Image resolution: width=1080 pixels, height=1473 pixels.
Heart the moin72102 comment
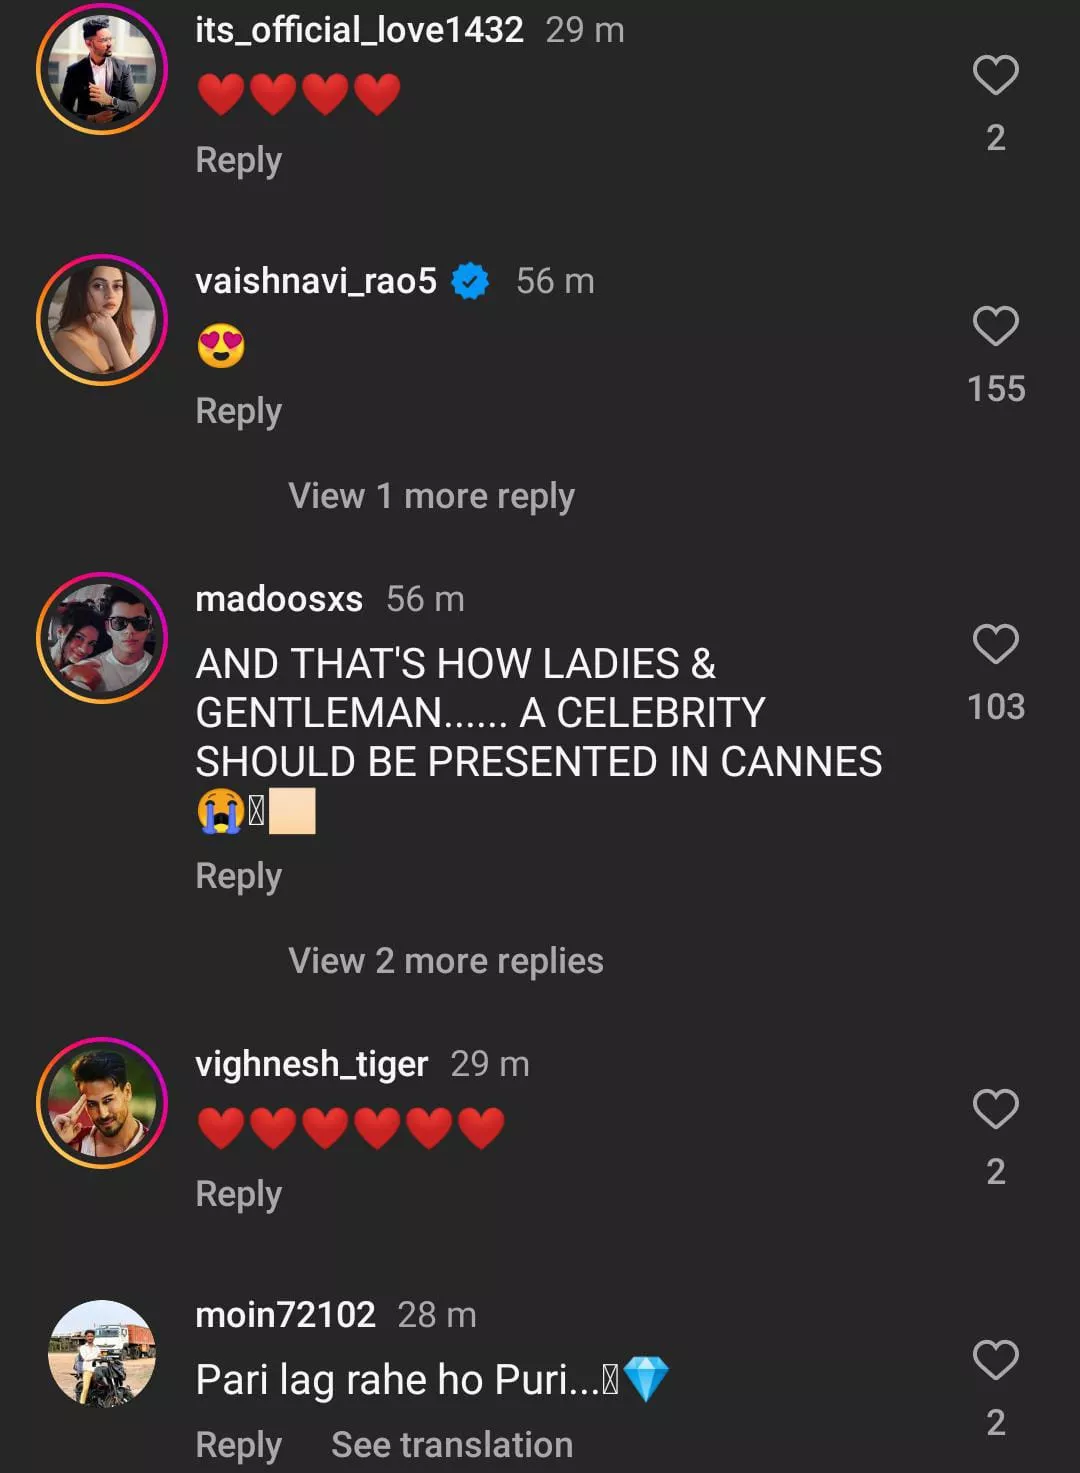coord(995,1360)
